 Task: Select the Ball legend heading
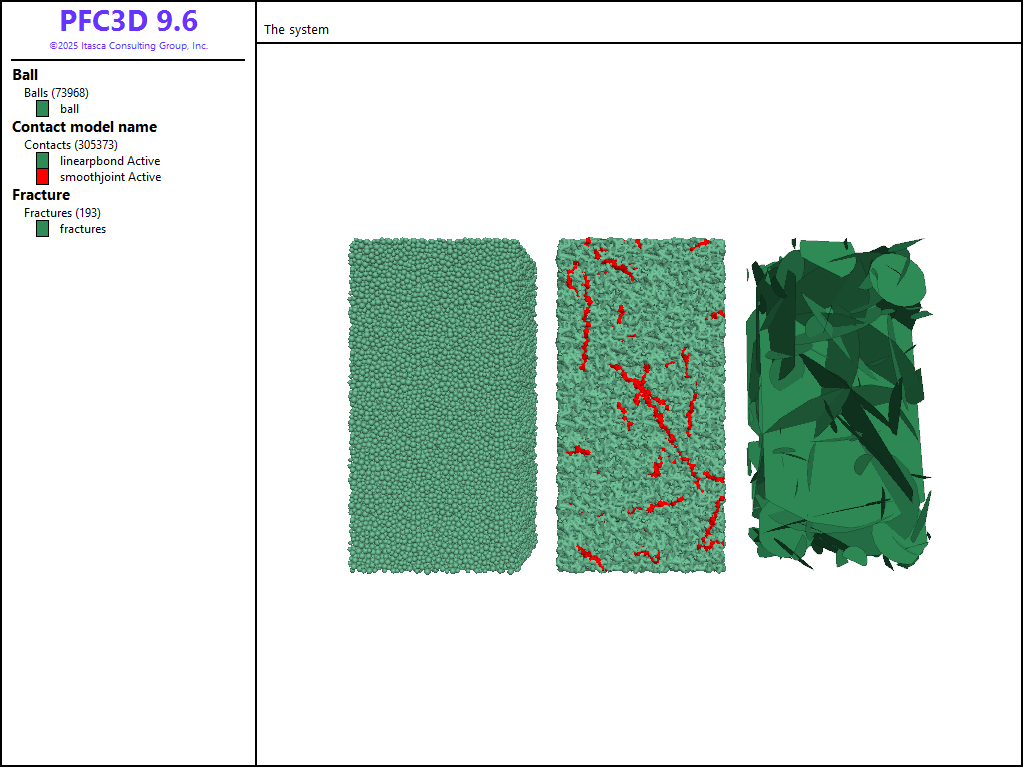[25, 75]
